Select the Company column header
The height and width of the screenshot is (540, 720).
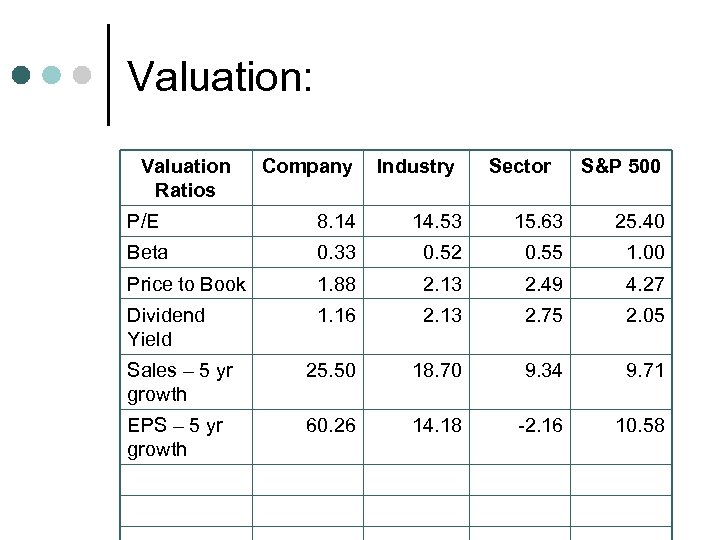click(307, 167)
